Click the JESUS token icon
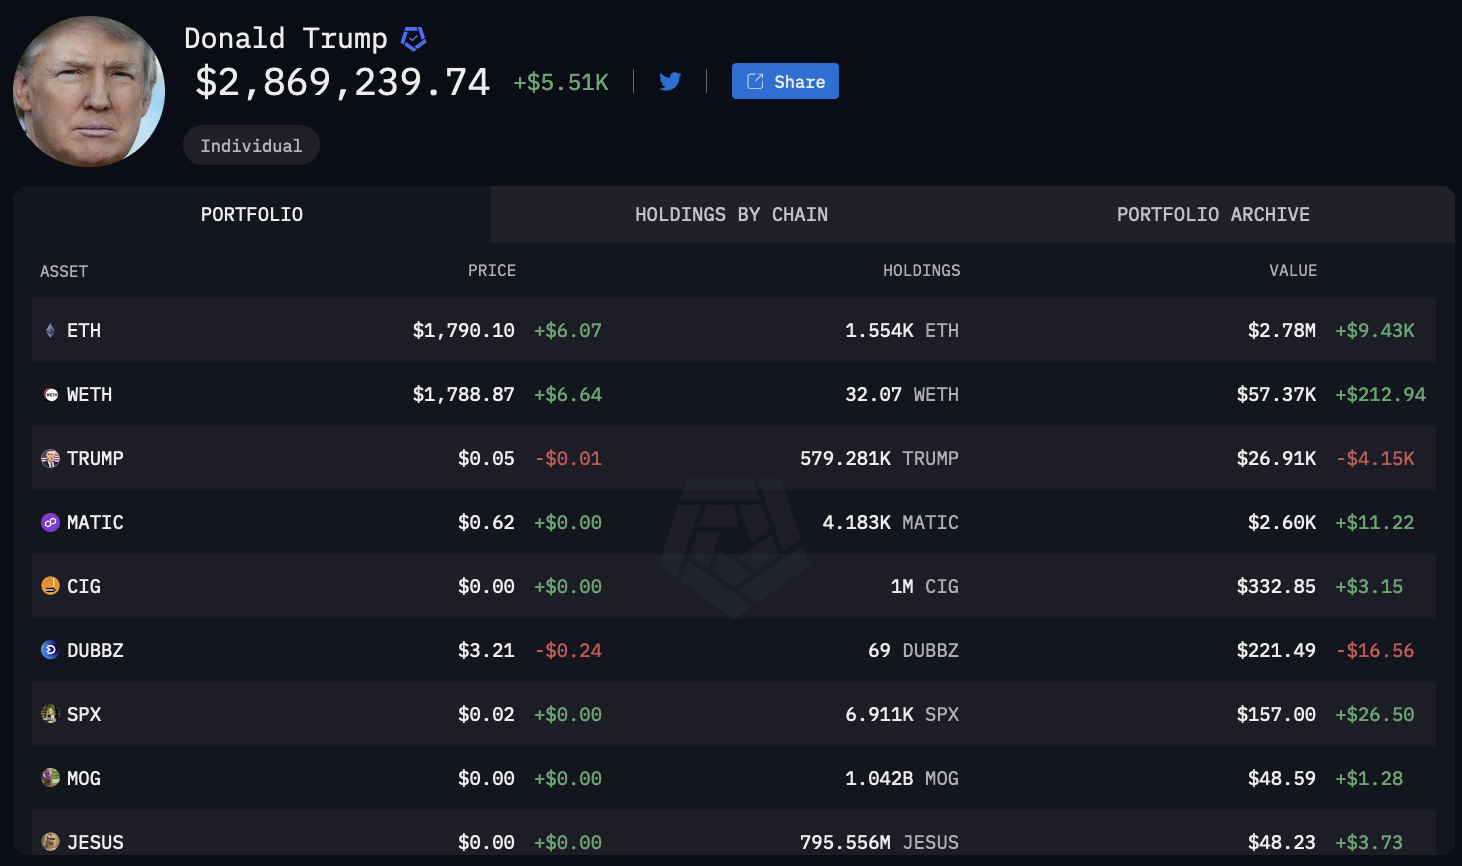1462x866 pixels. (50, 842)
